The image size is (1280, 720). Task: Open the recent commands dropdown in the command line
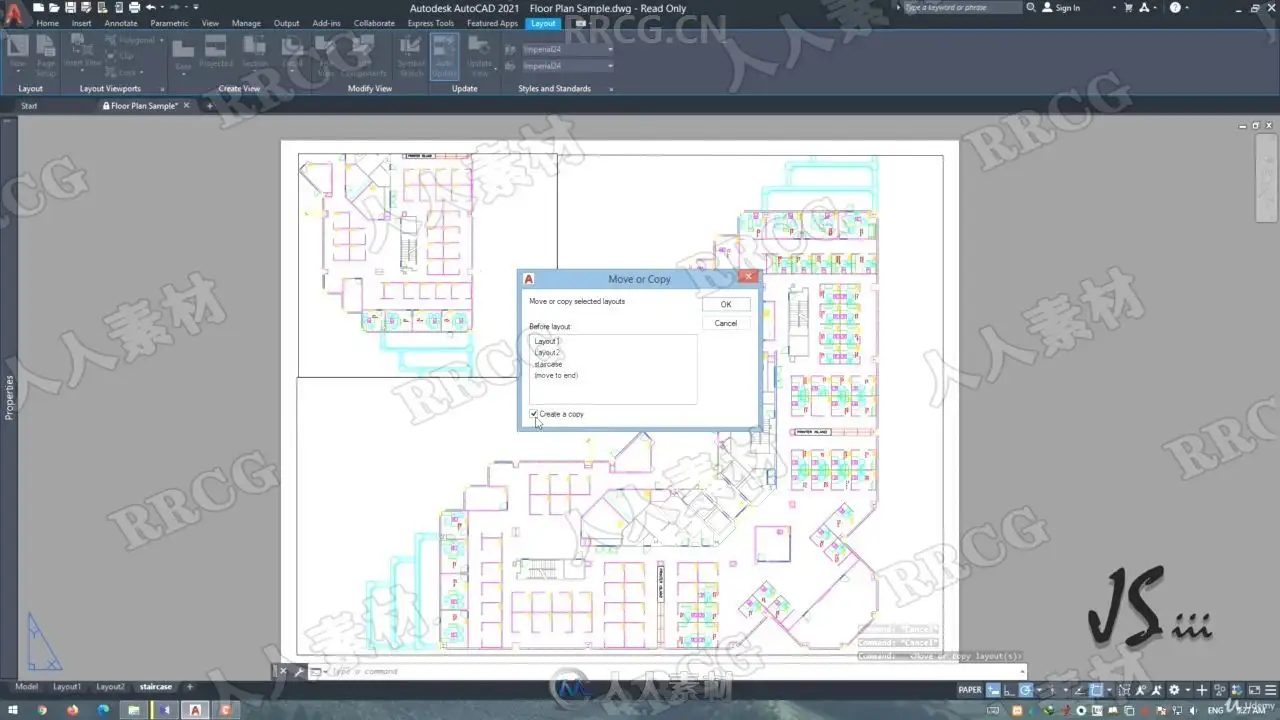click(316, 672)
